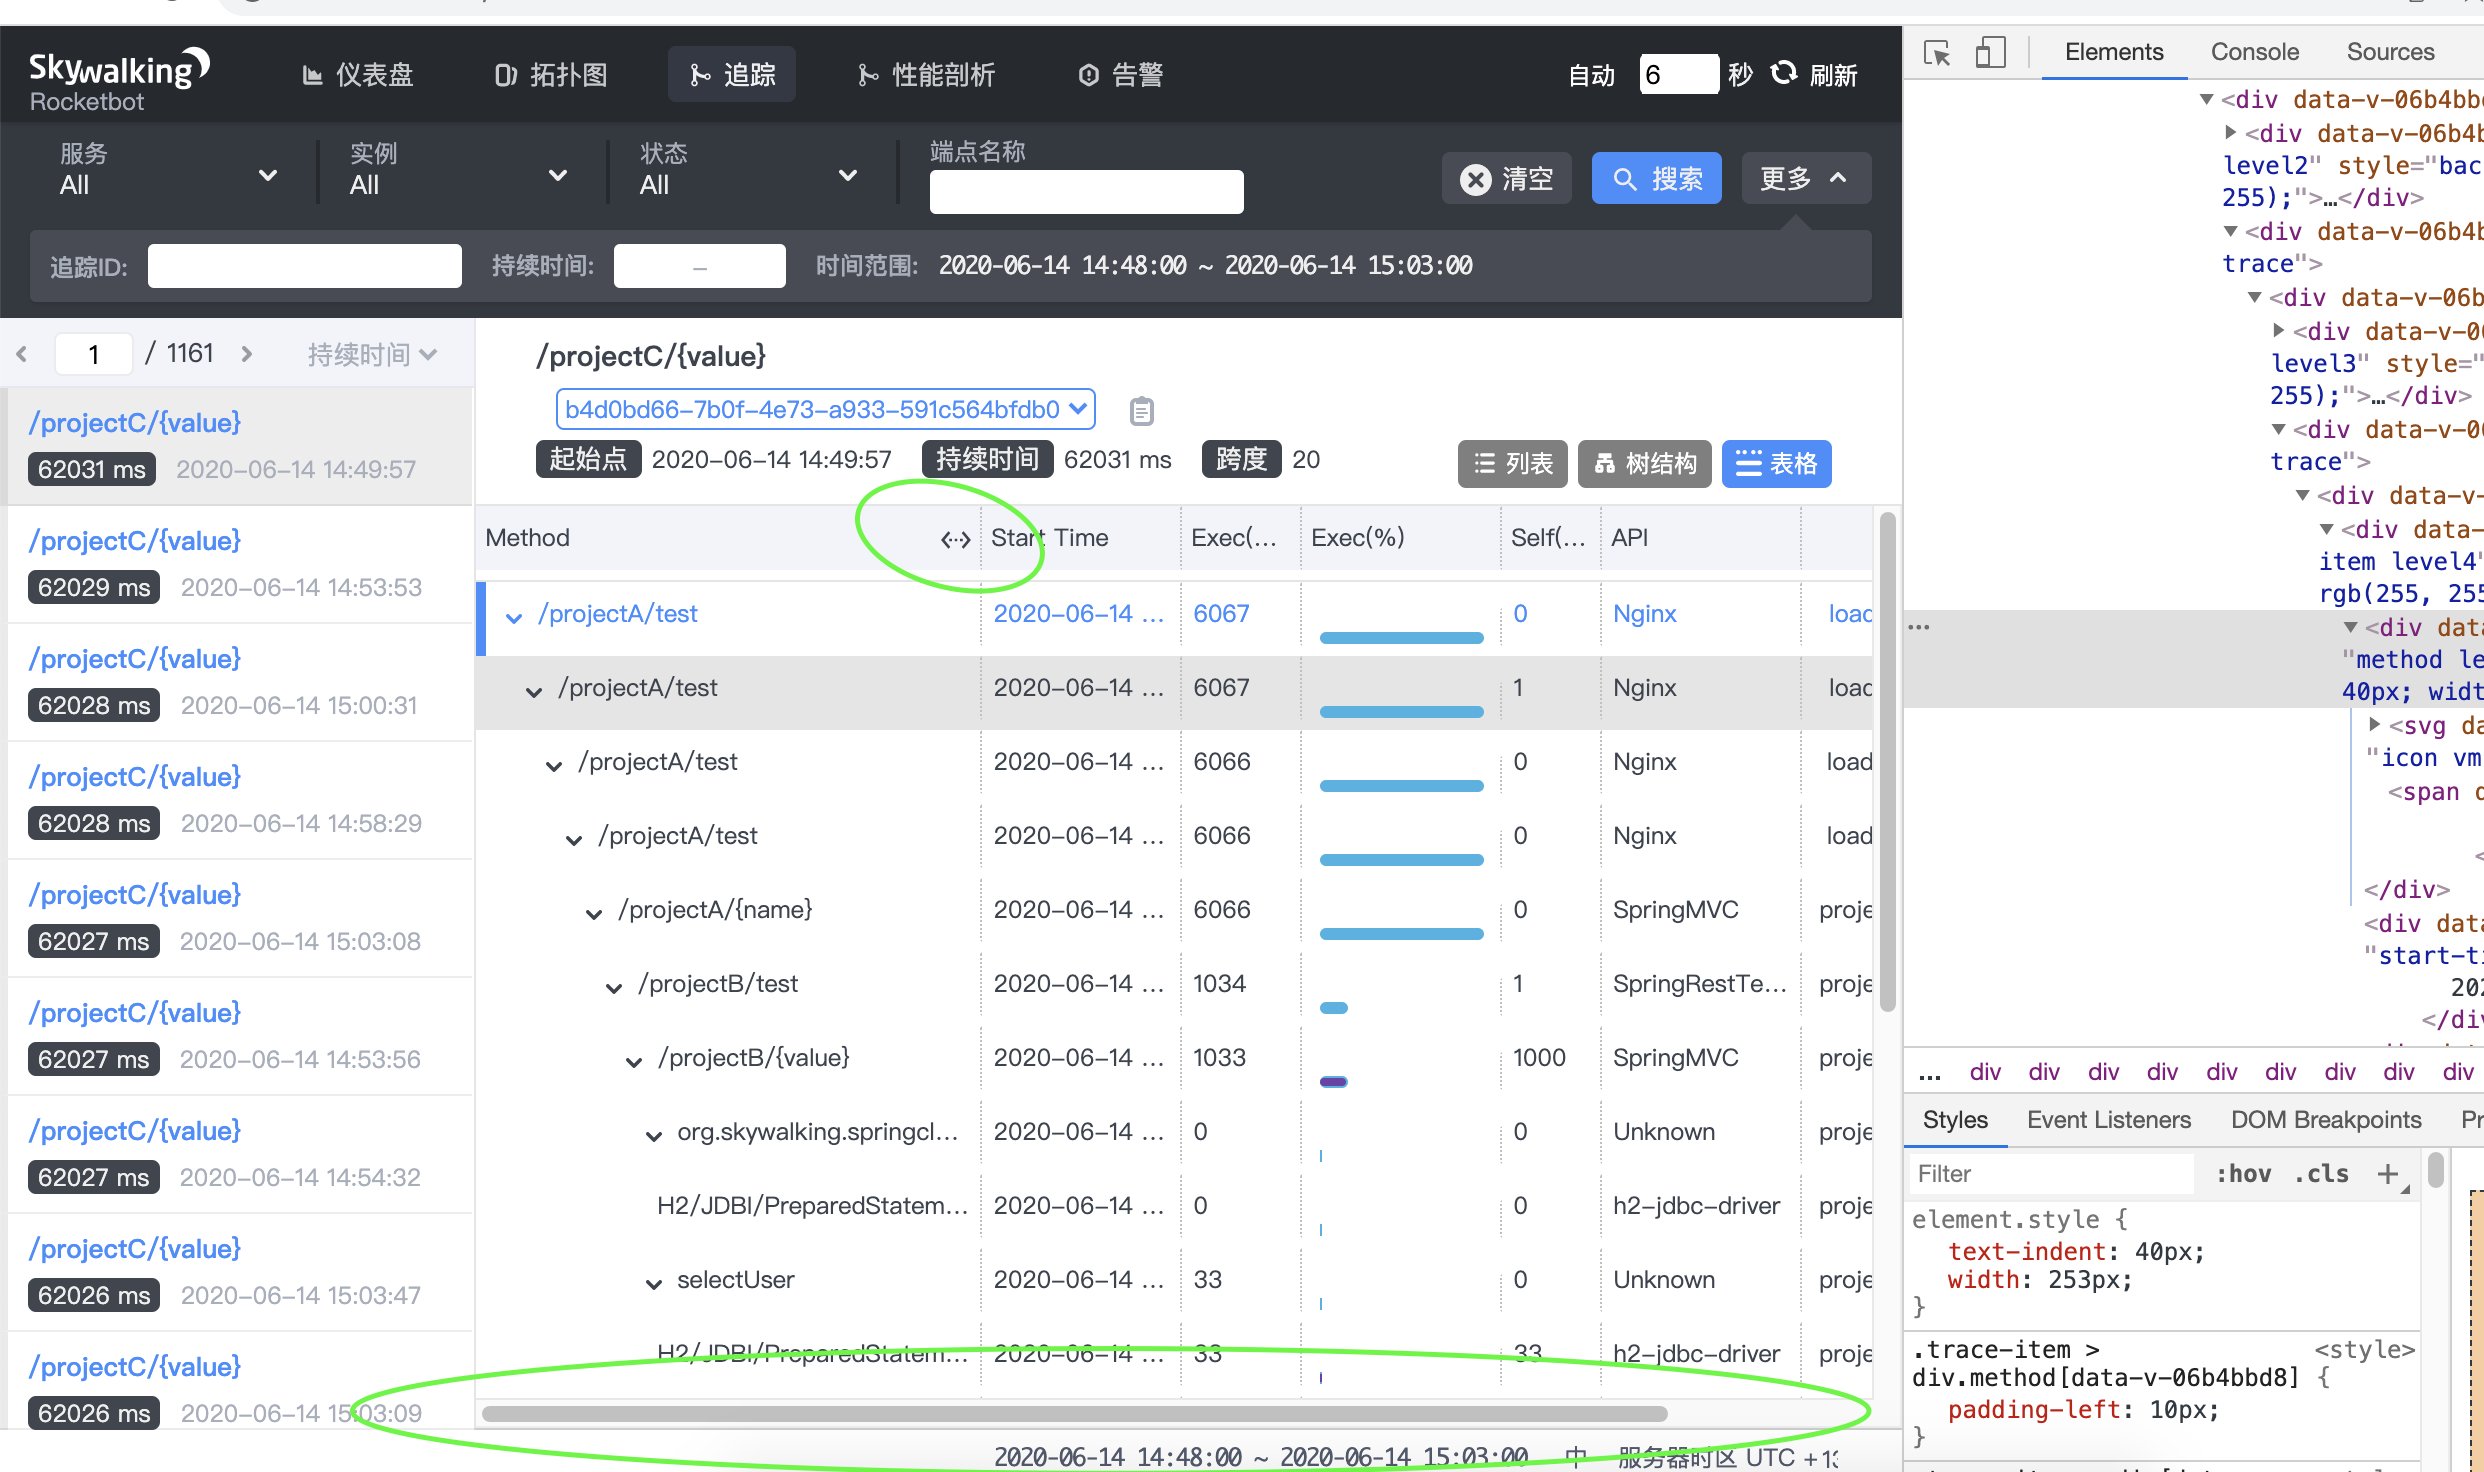Click the horizontal scrollbar under the table

(1074, 1414)
